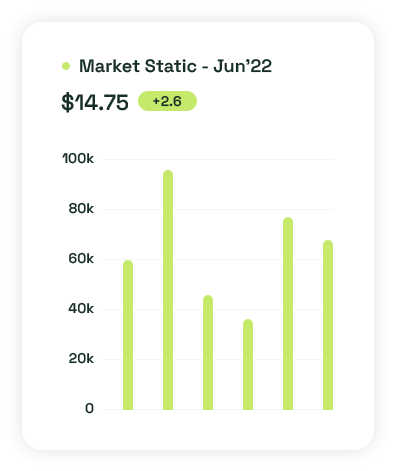Click the 20k axis label
Screen dimensions: 395x471
click(x=81, y=359)
